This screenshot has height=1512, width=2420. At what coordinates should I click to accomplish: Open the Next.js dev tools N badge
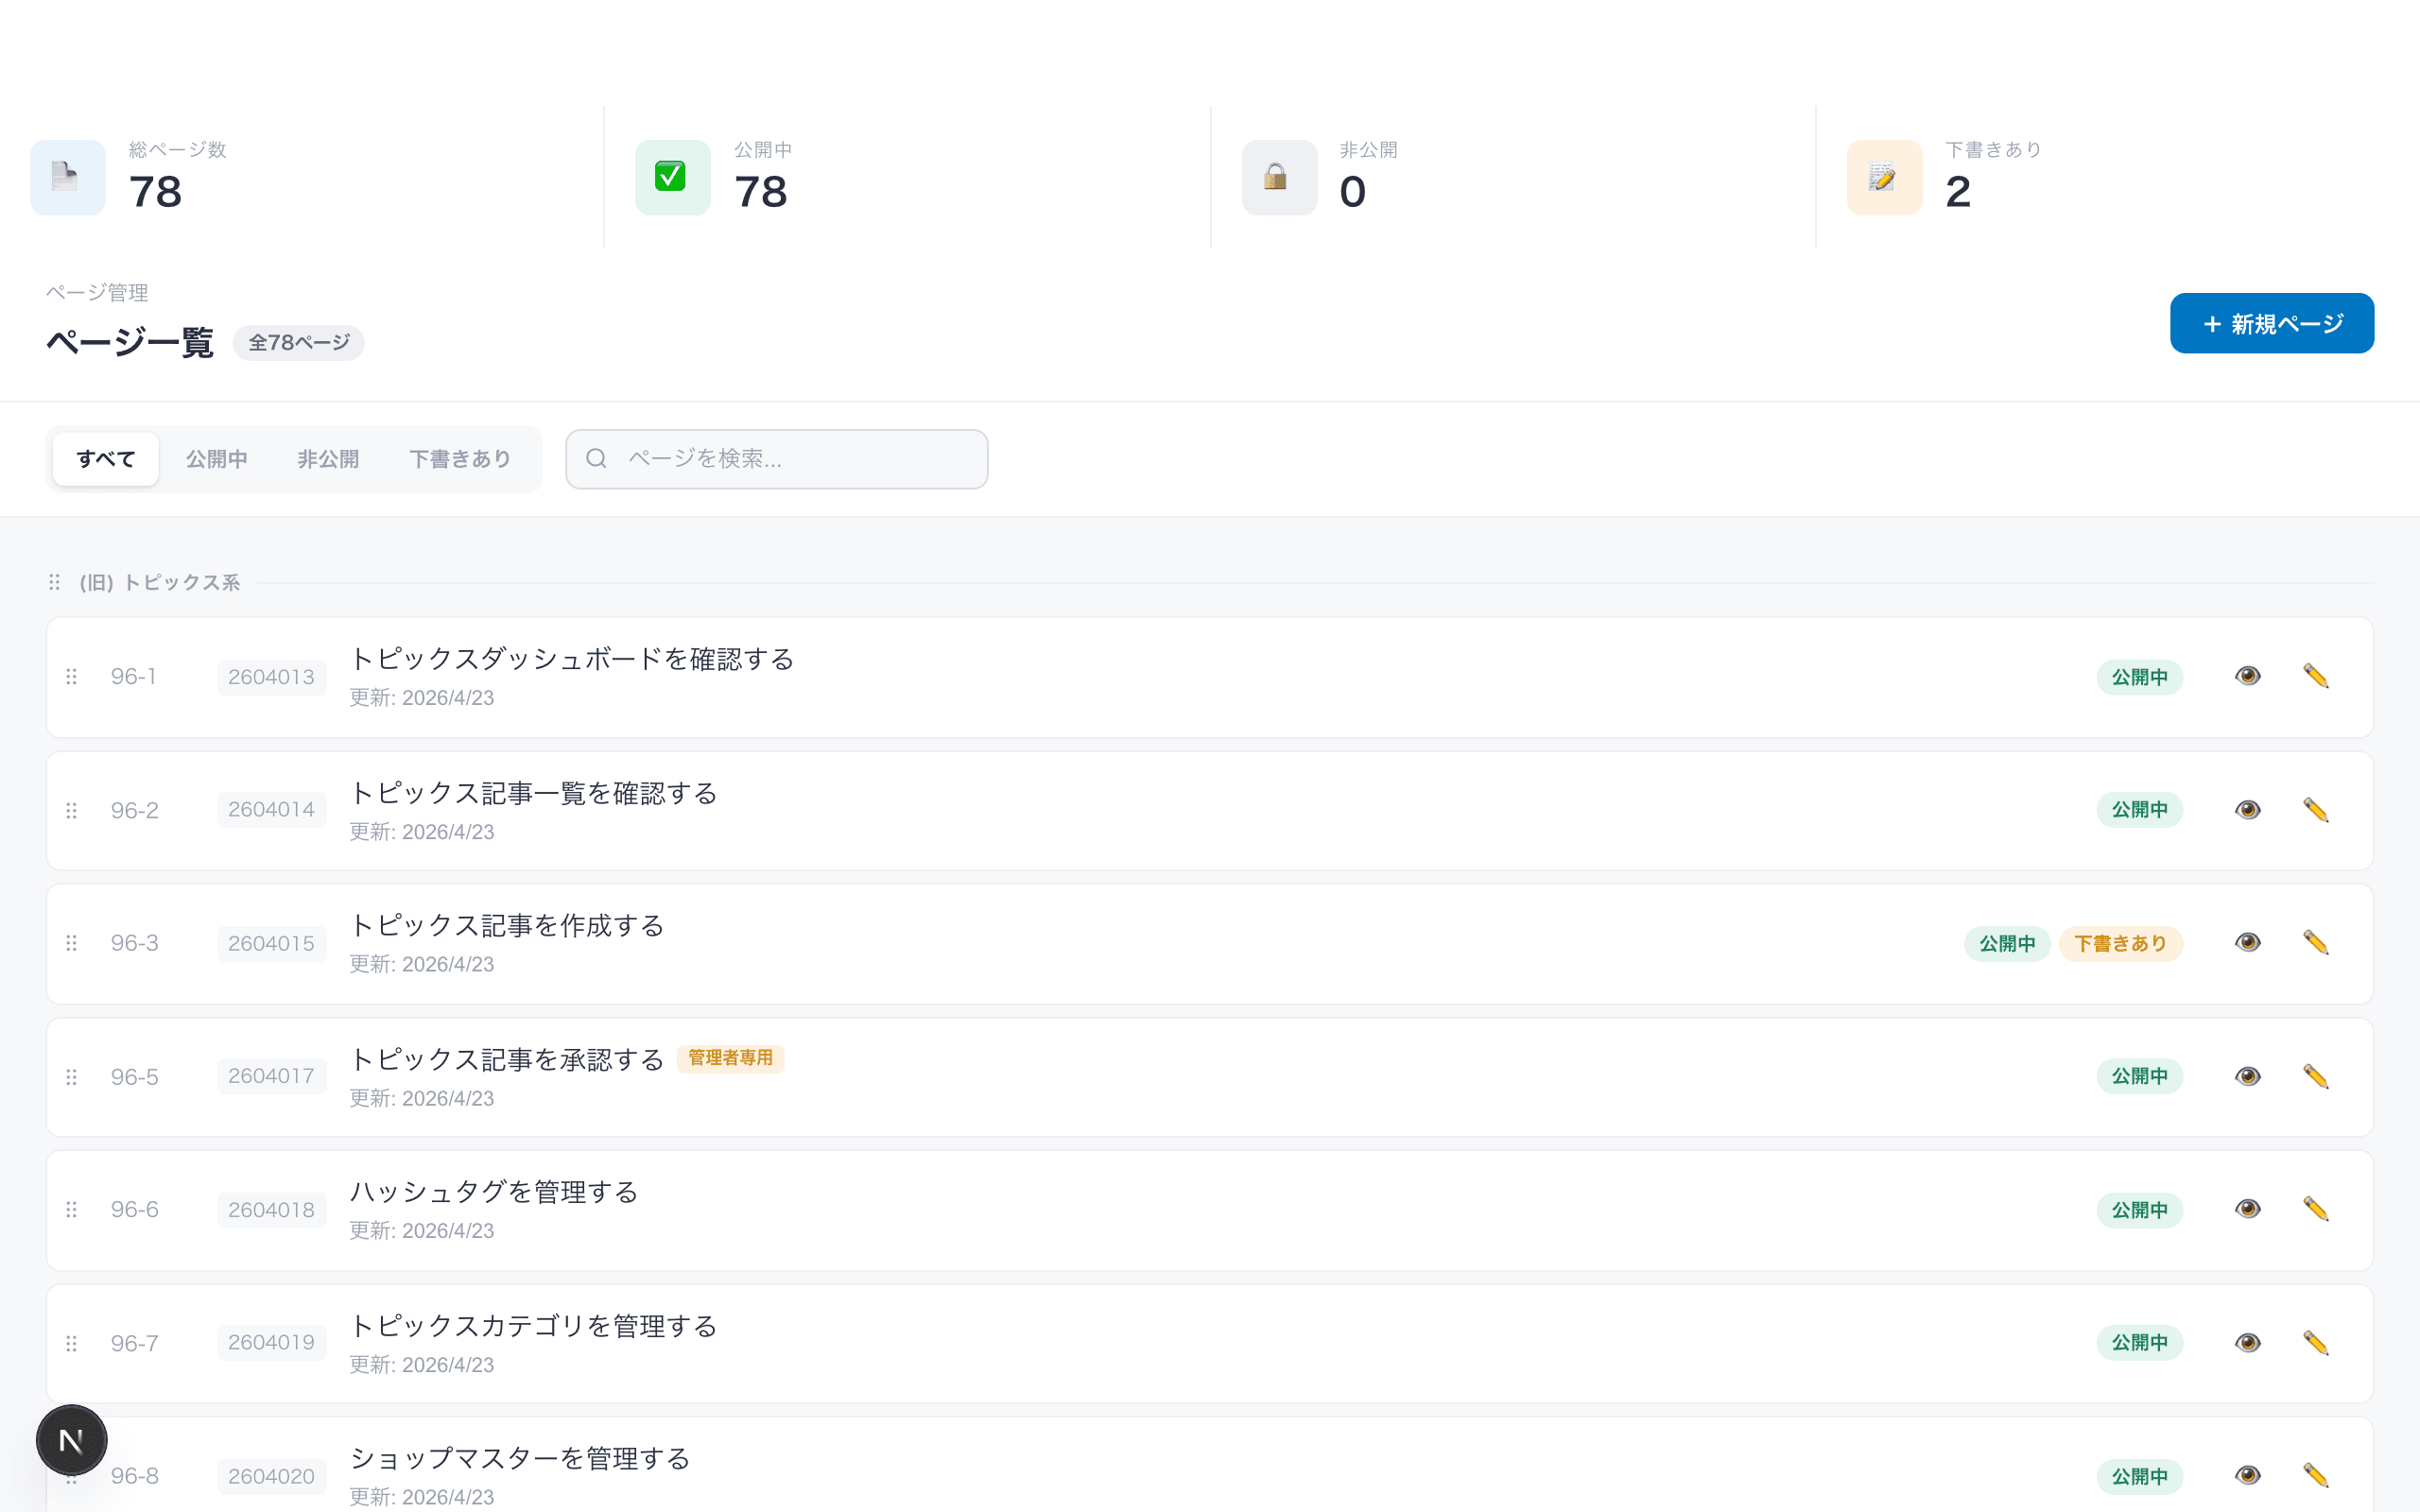point(71,1440)
